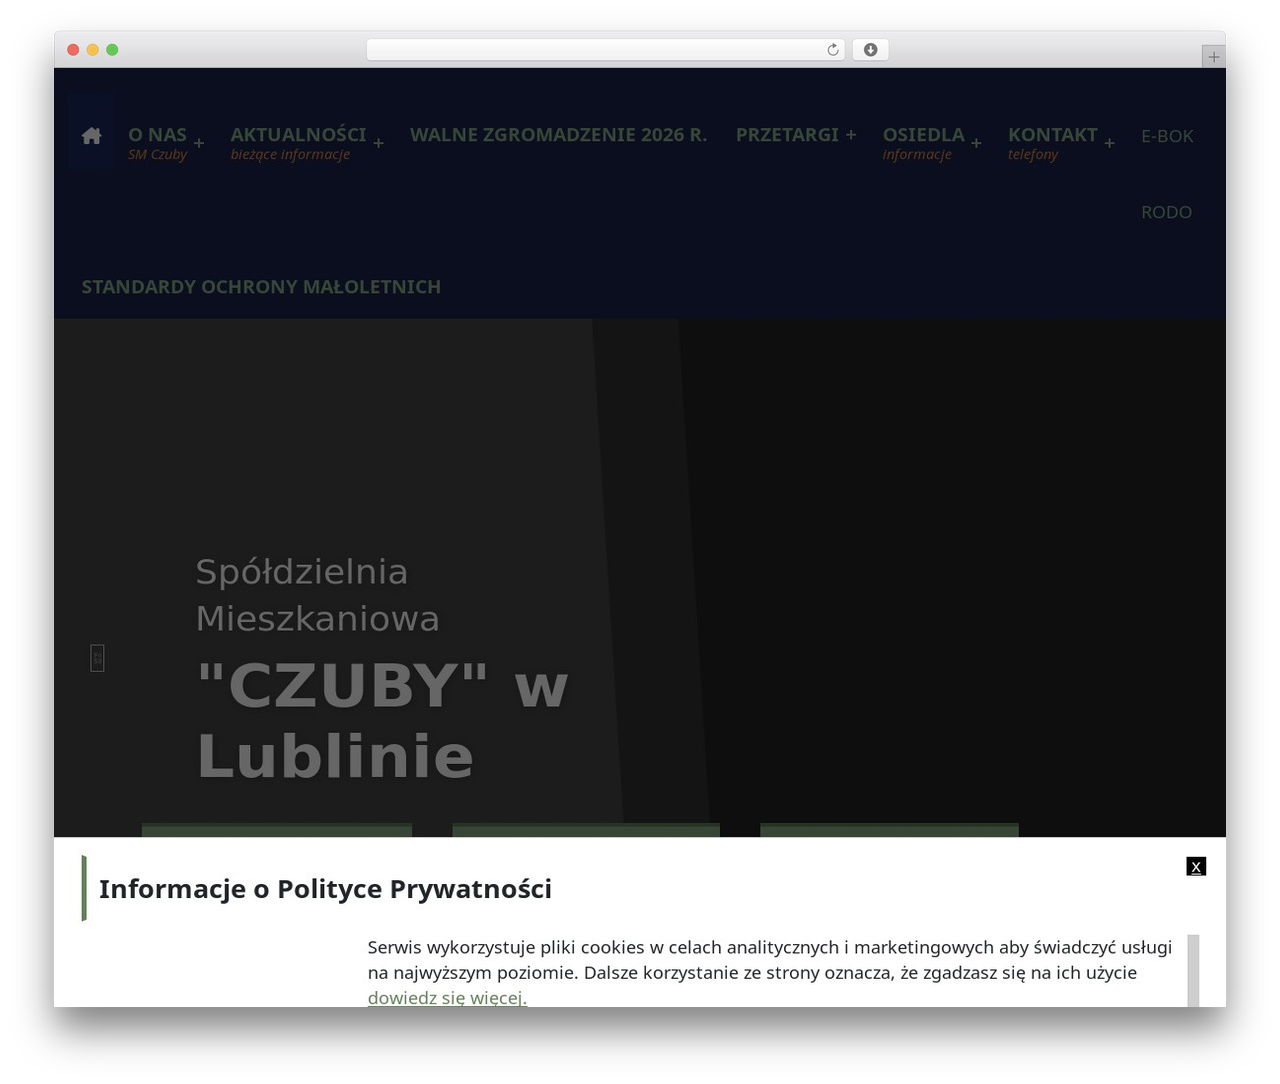Go to the home page icon
Image resolution: width=1280 pixels, height=1084 pixels.
coord(91,136)
